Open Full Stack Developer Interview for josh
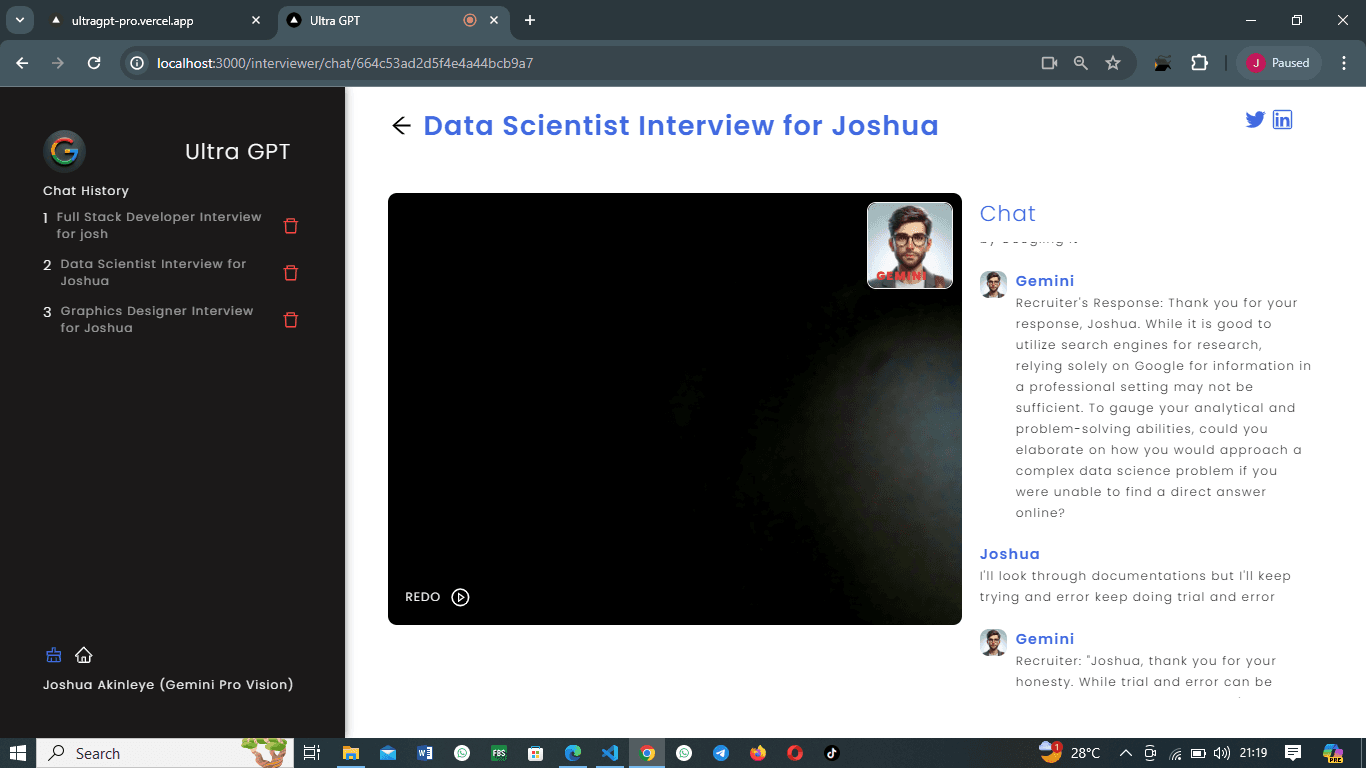The image size is (1366, 768). (159, 225)
